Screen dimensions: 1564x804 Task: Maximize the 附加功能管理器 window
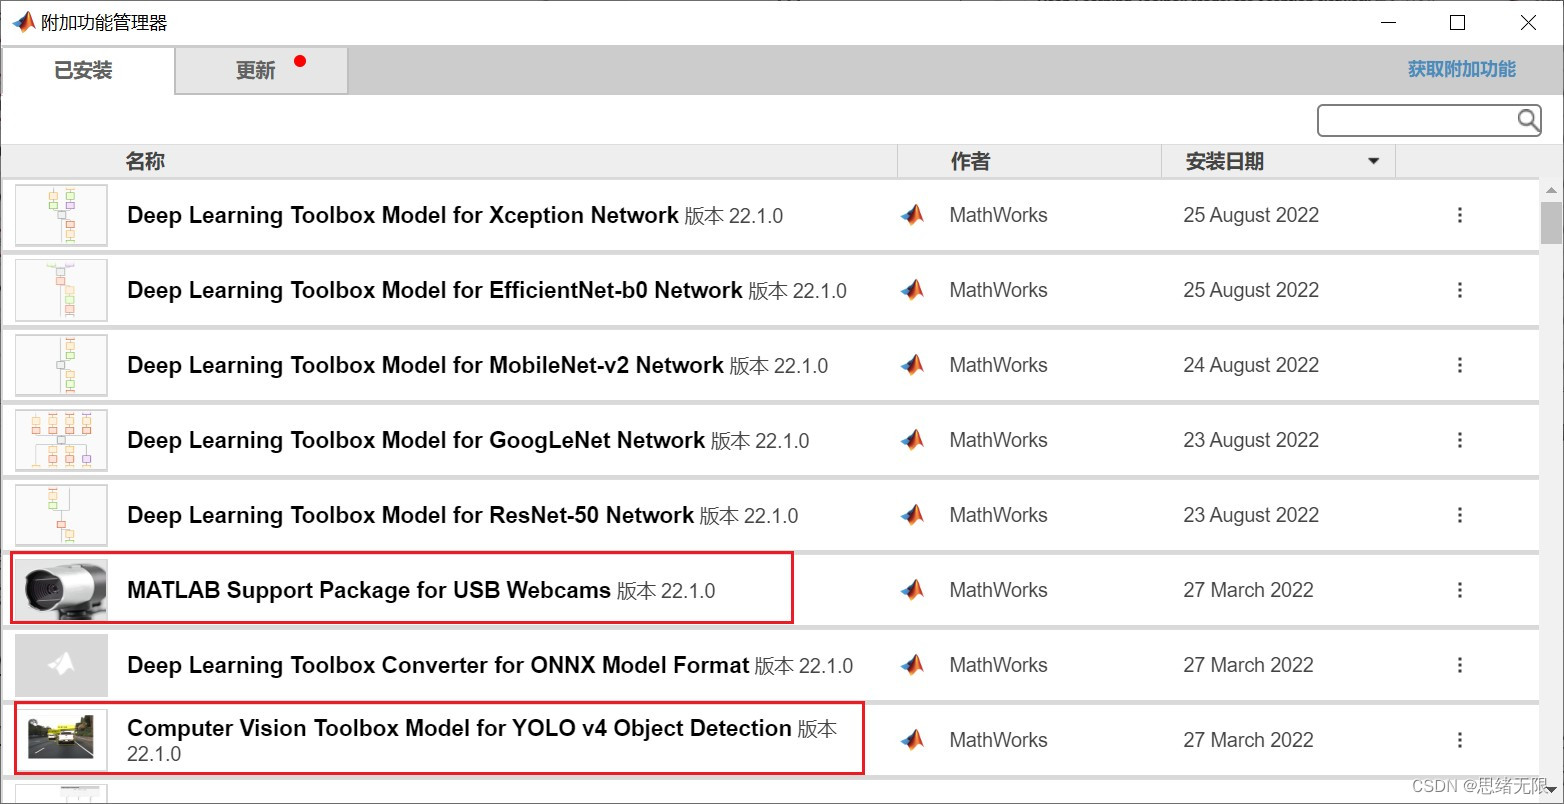tap(1458, 22)
